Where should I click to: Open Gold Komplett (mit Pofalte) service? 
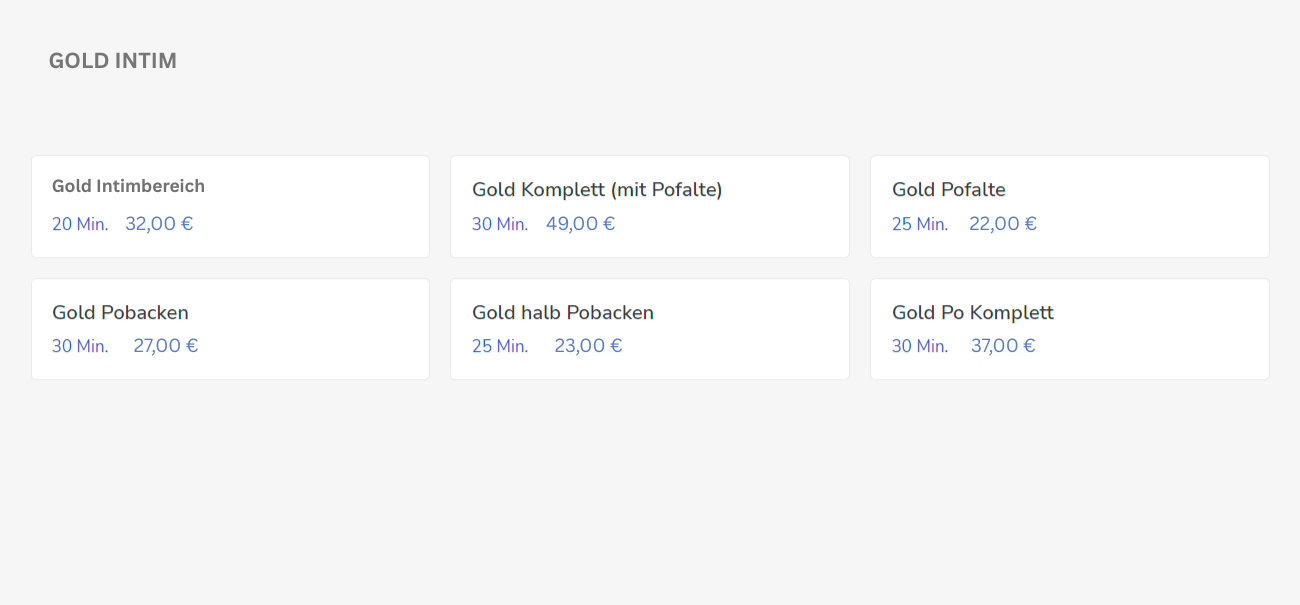650,206
